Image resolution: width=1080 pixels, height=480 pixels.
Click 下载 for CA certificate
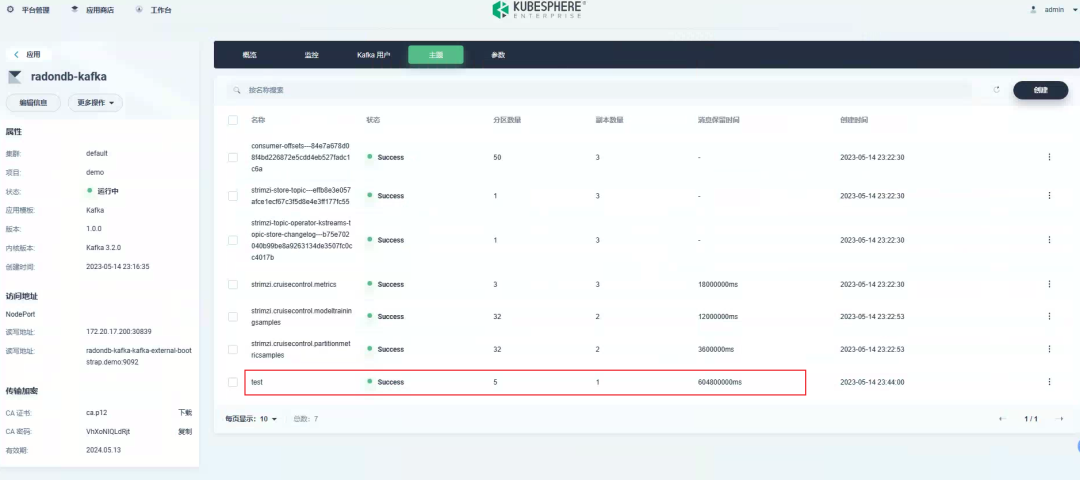185,413
